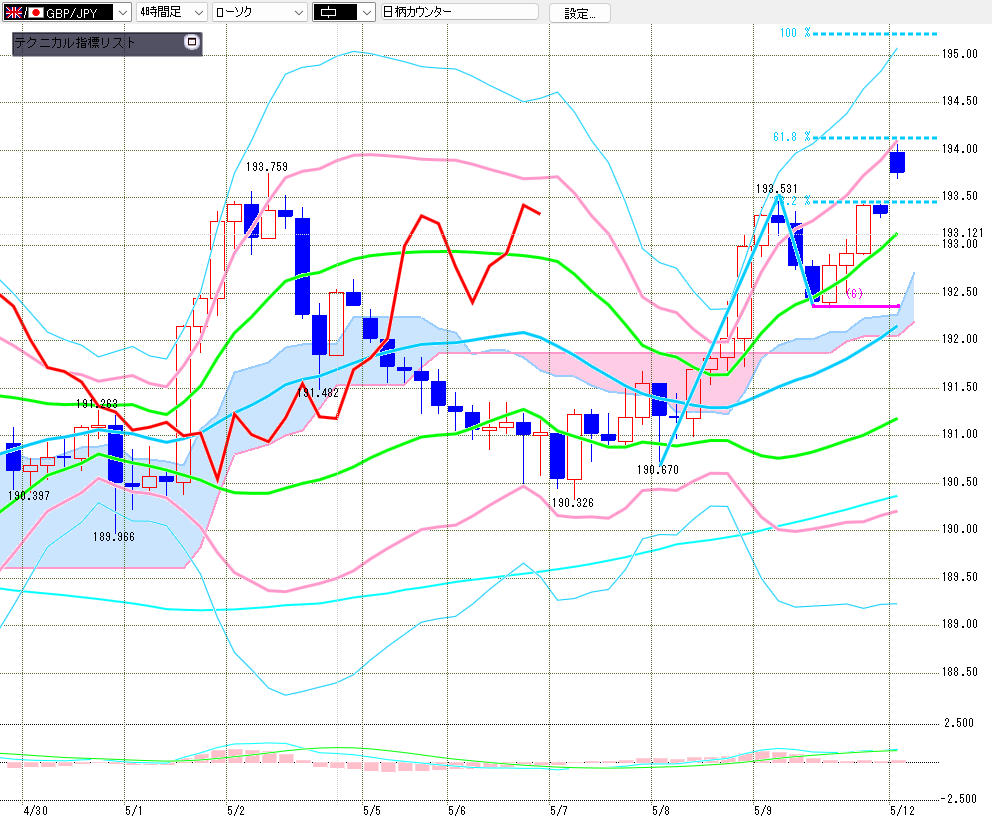This screenshot has height=820, width=992.
Task: Click the magenta (6) day count marker
Action: point(854,293)
